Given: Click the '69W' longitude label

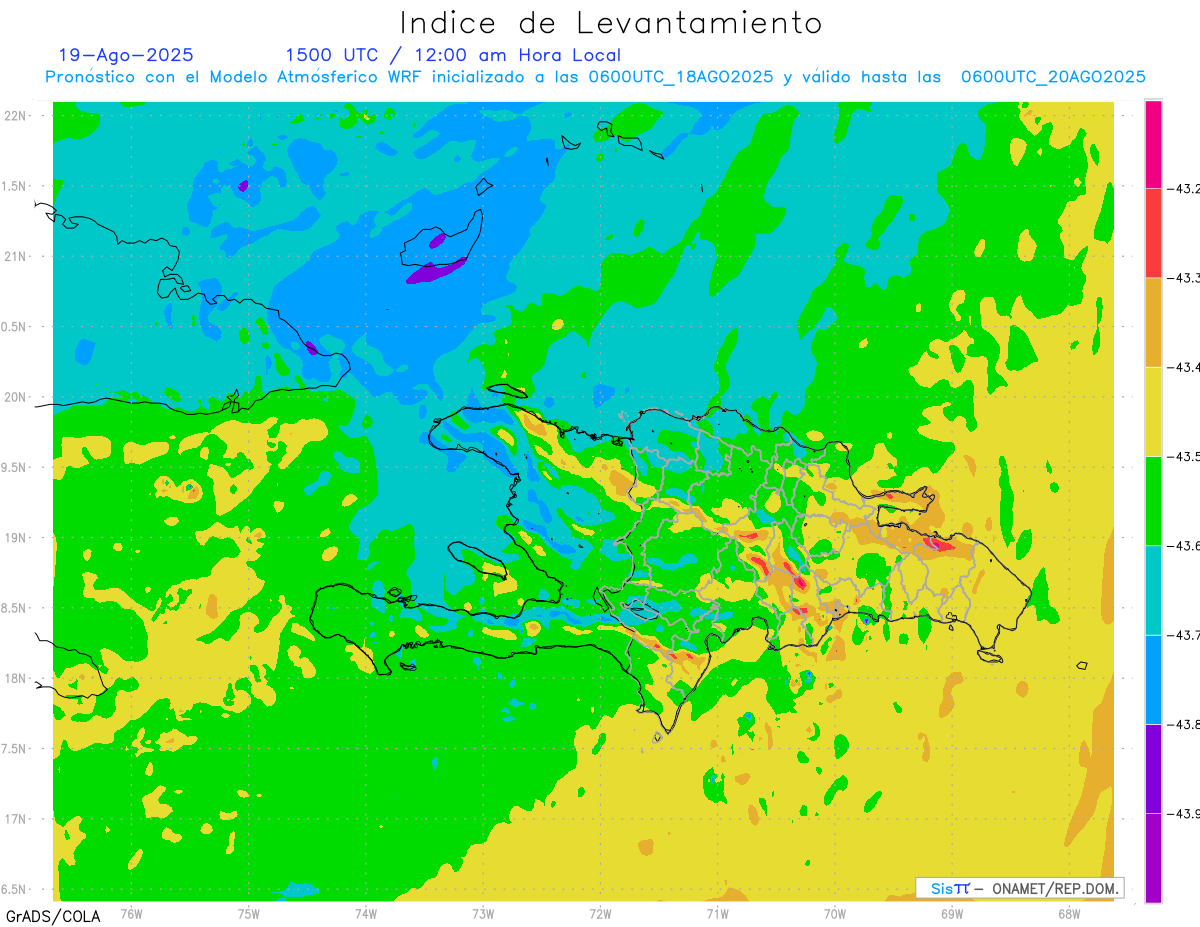Looking at the screenshot, I should point(951,913).
